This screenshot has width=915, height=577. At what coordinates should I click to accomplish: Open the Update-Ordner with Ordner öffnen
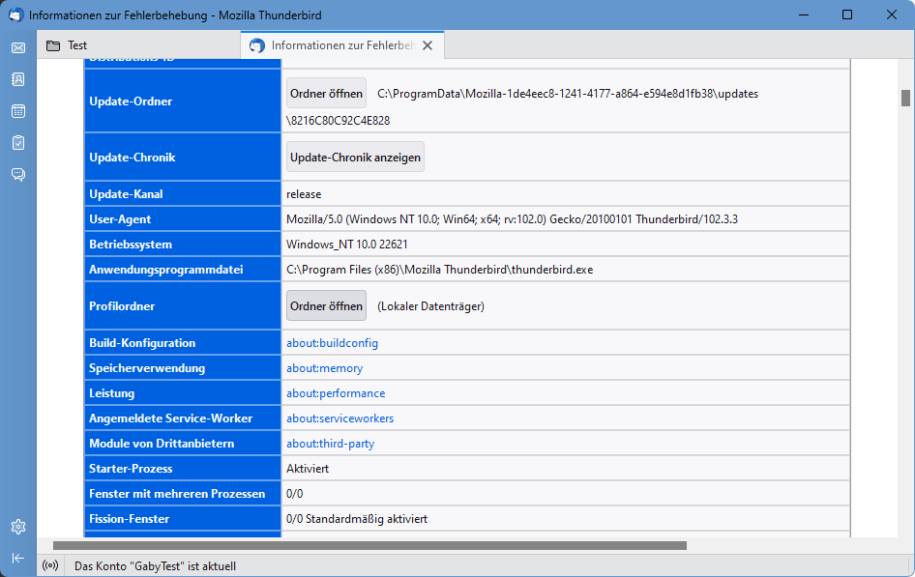(x=326, y=93)
